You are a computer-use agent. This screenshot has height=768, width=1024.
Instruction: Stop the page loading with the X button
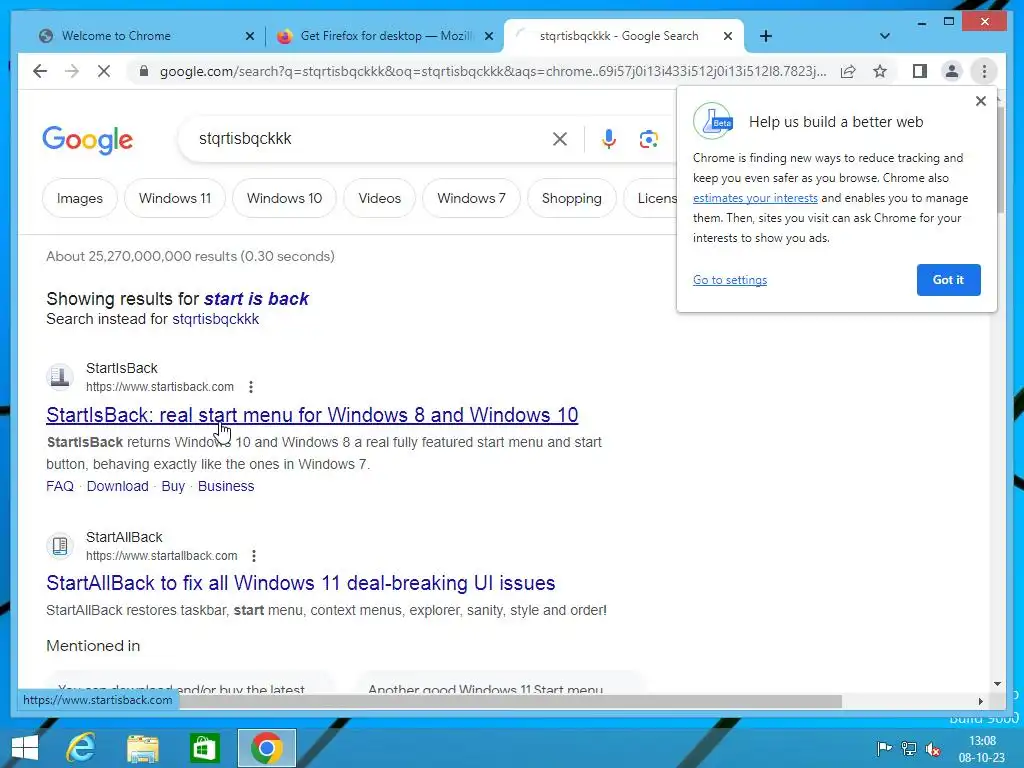pos(104,71)
